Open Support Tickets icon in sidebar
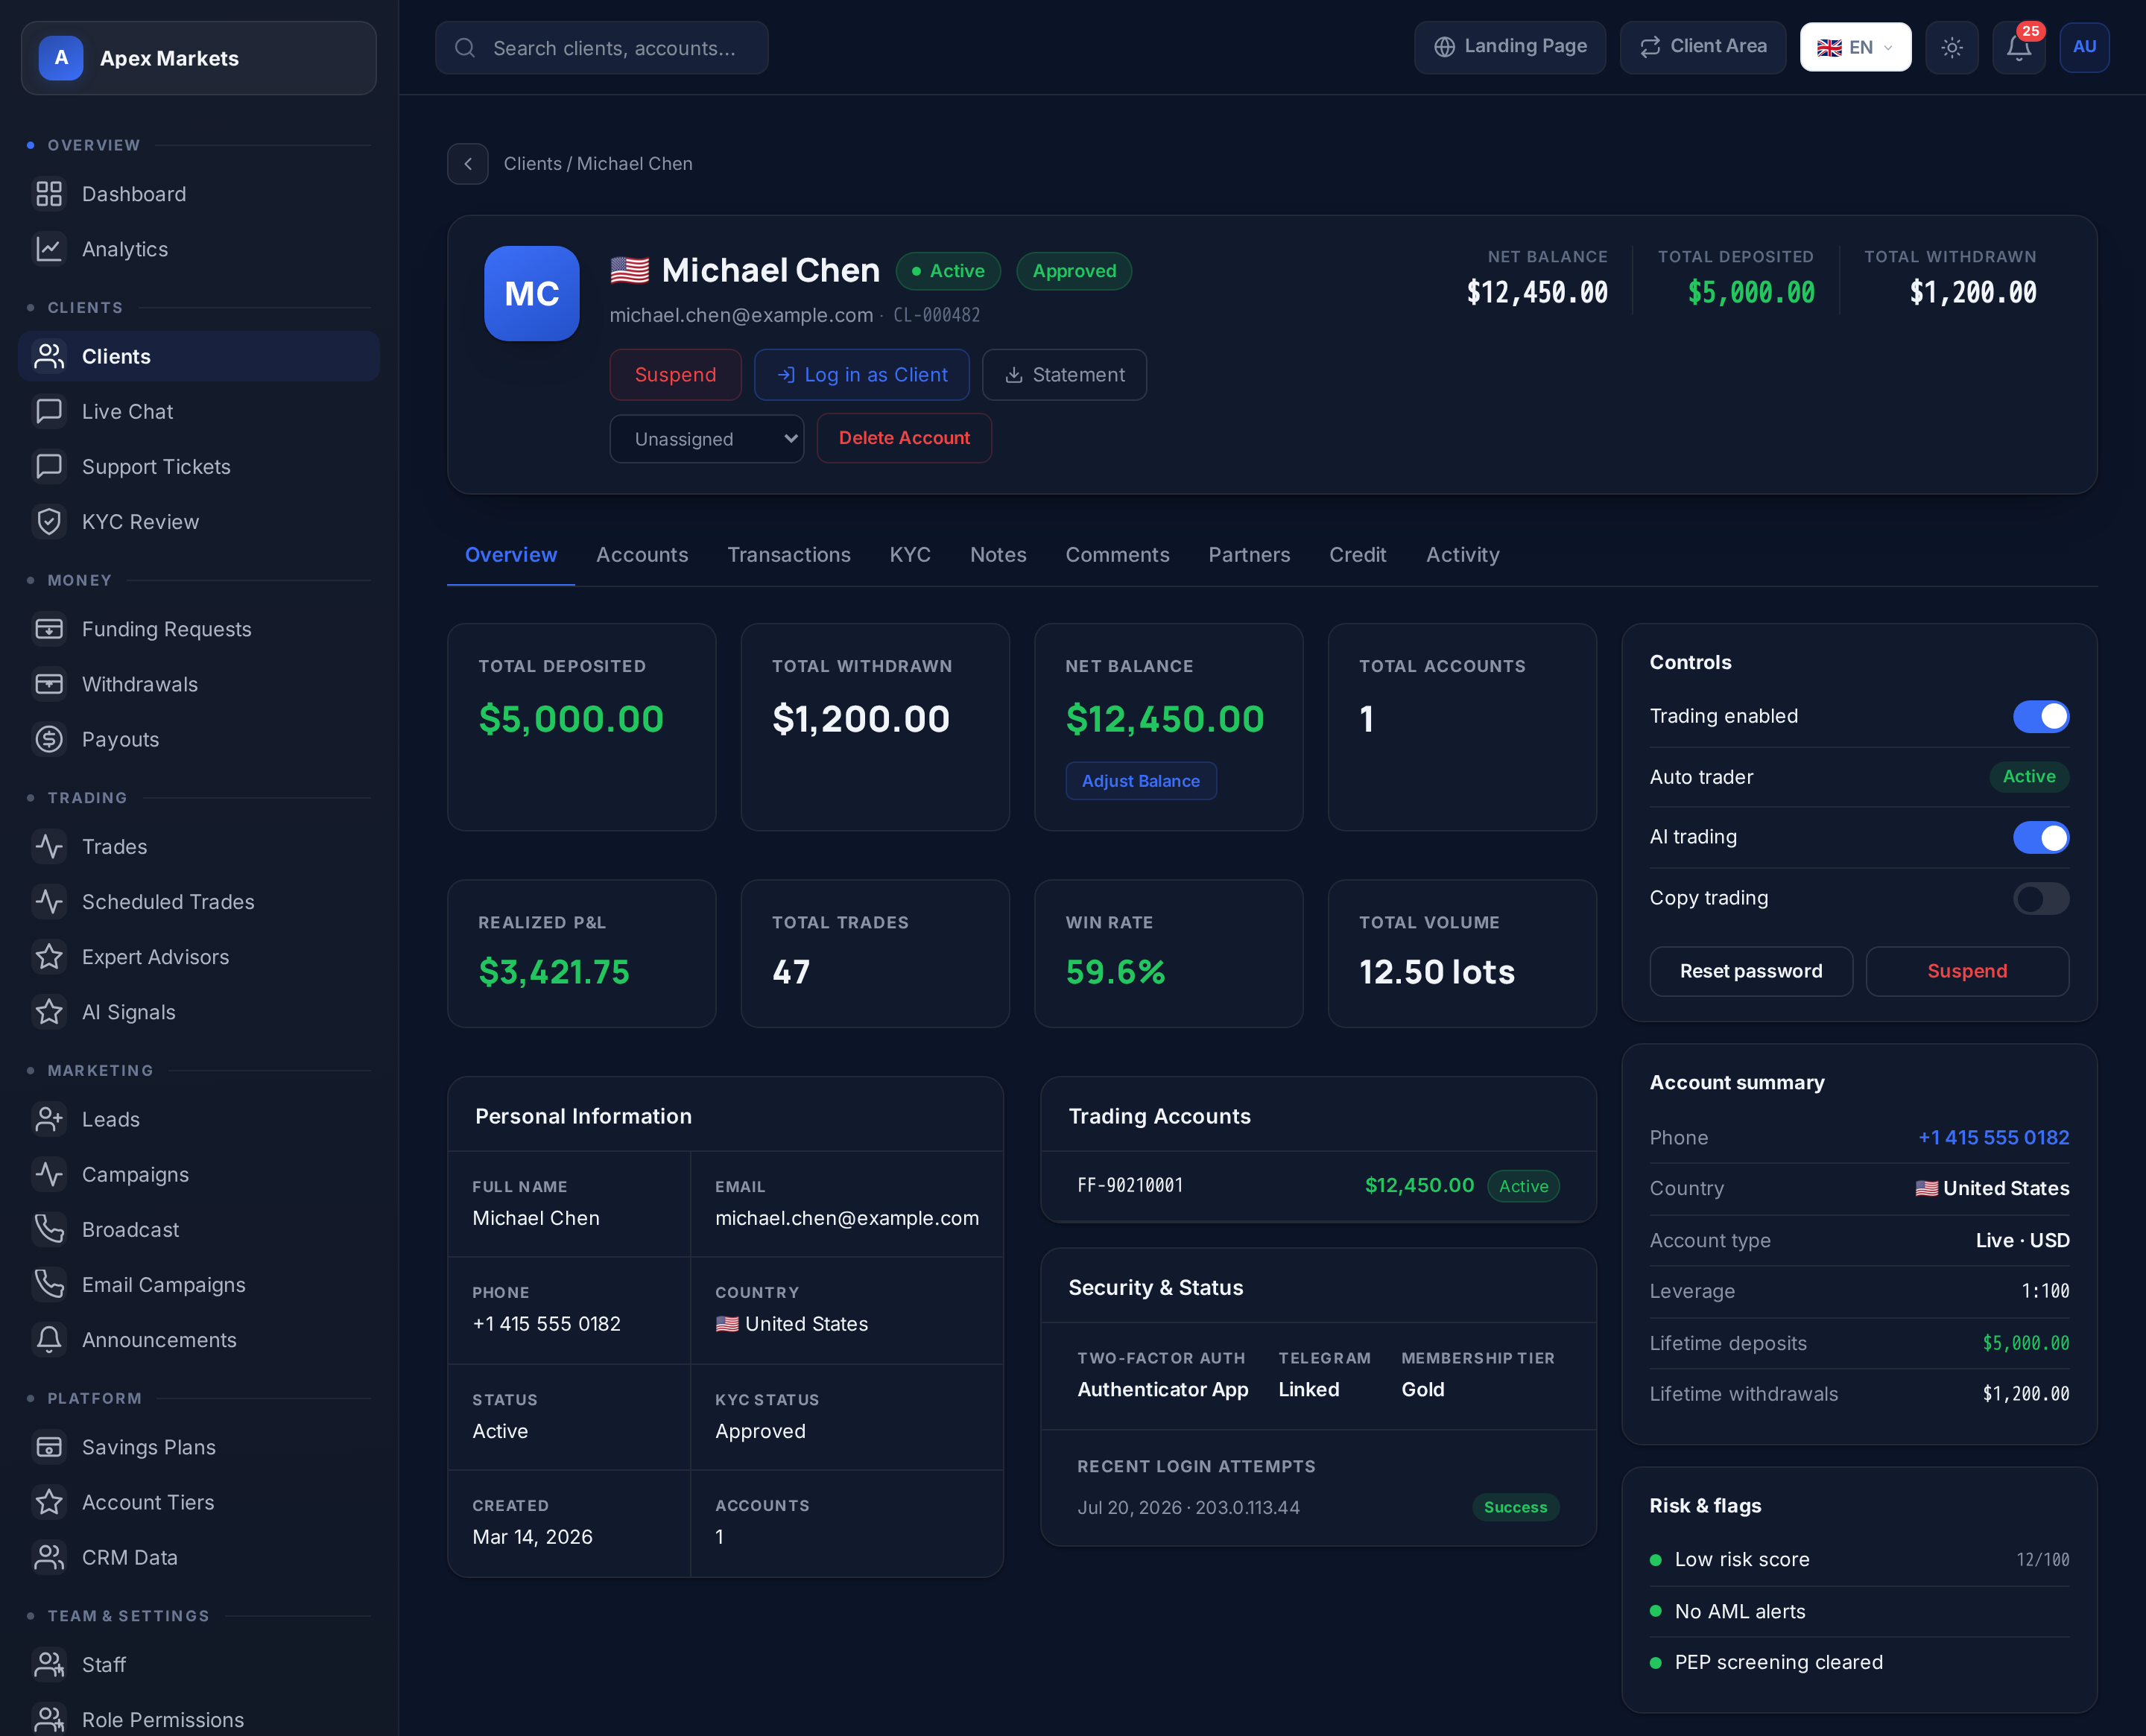2146x1736 pixels. click(x=49, y=466)
